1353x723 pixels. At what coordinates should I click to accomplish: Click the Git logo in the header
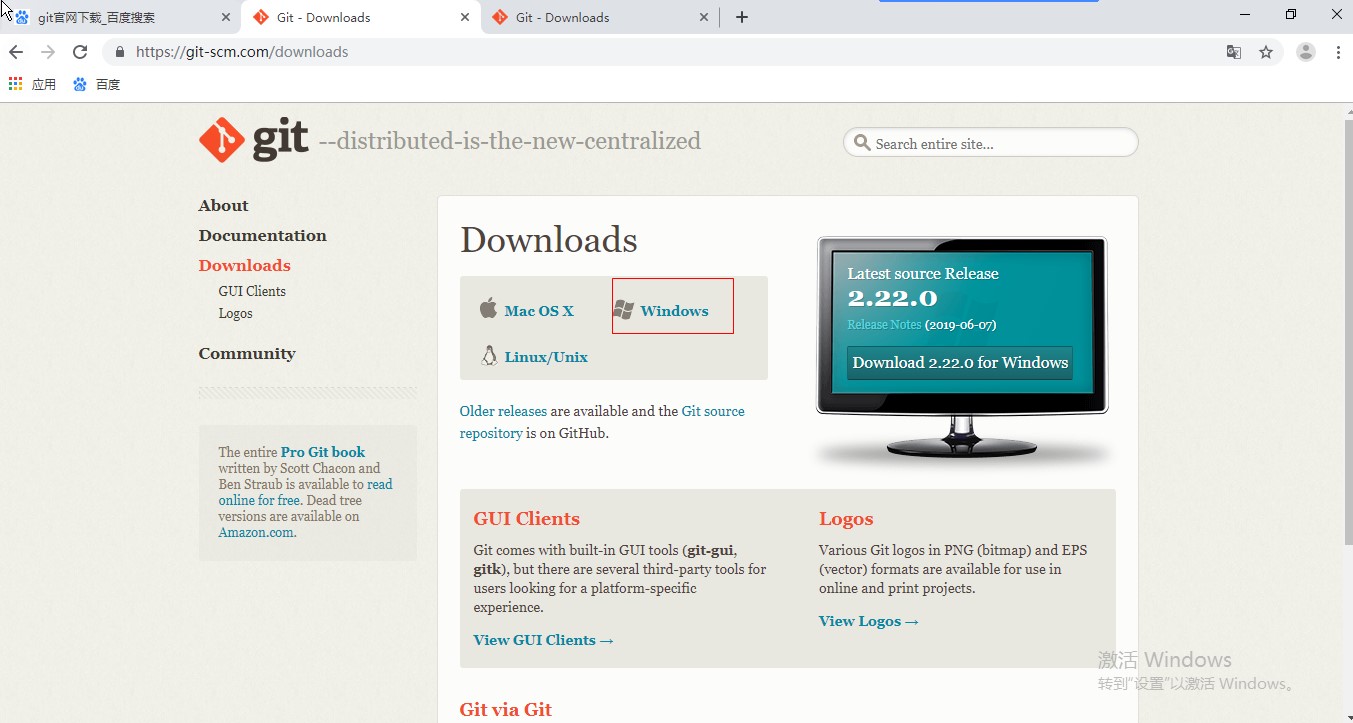pyautogui.click(x=253, y=140)
